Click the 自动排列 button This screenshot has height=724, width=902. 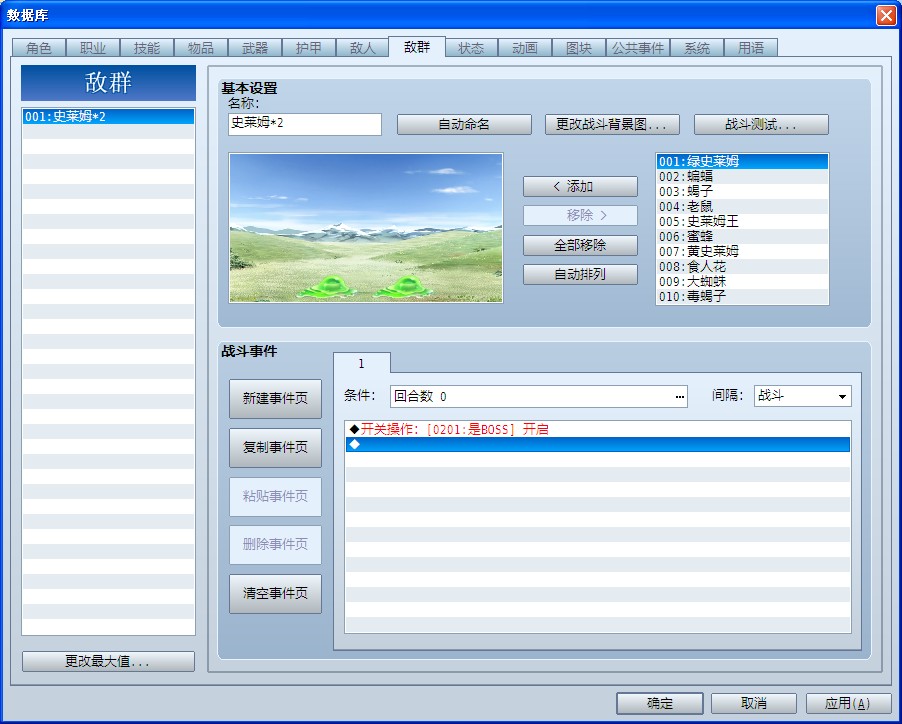pos(580,274)
